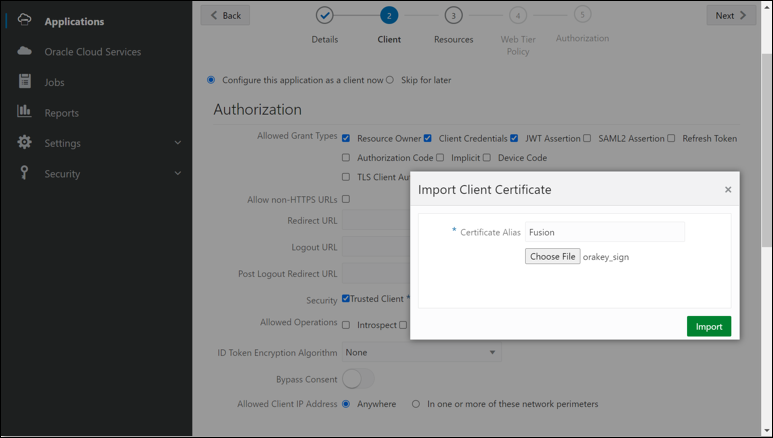Click the Web Tier Policy step 4

(x=518, y=15)
